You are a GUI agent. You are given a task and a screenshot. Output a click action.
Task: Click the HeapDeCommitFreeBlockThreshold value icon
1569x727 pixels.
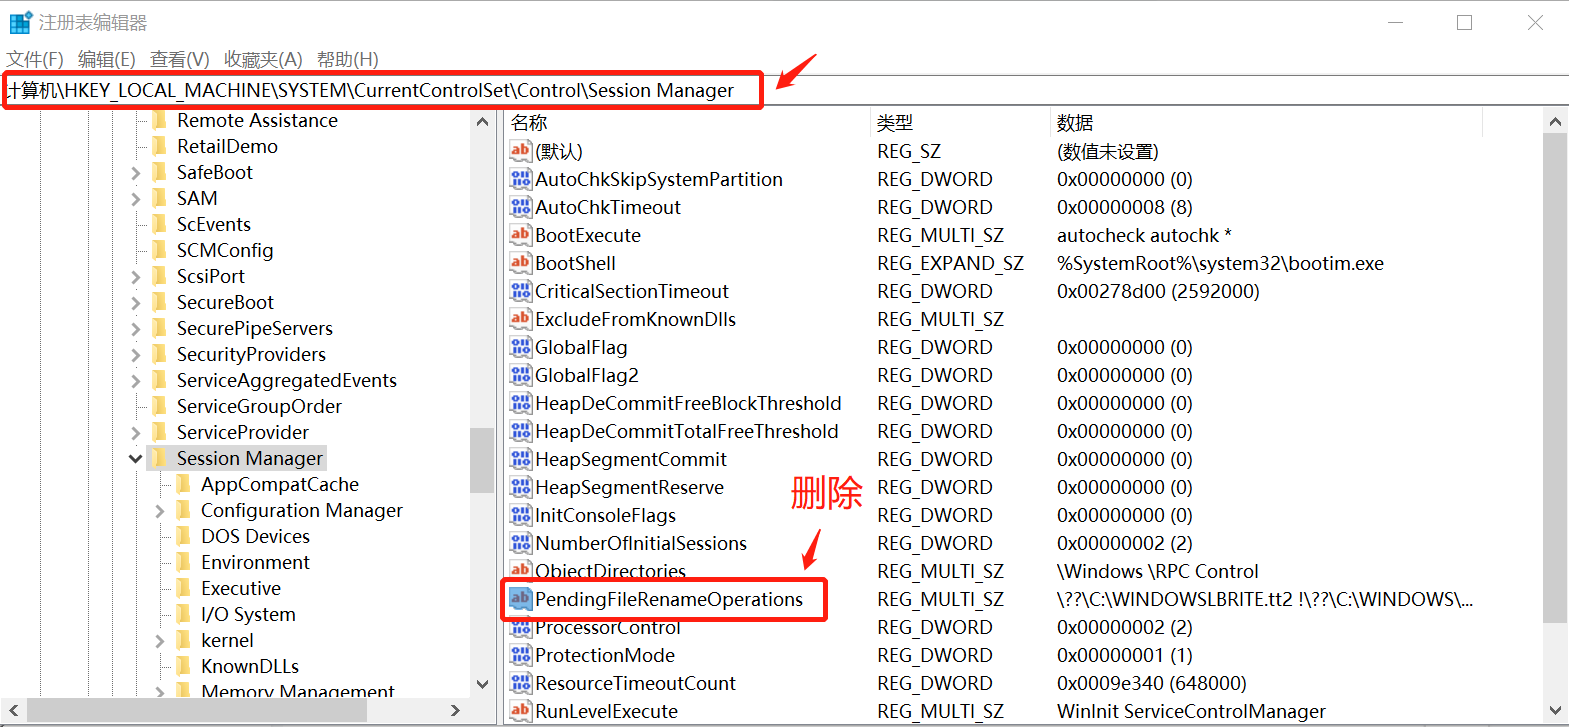(521, 403)
